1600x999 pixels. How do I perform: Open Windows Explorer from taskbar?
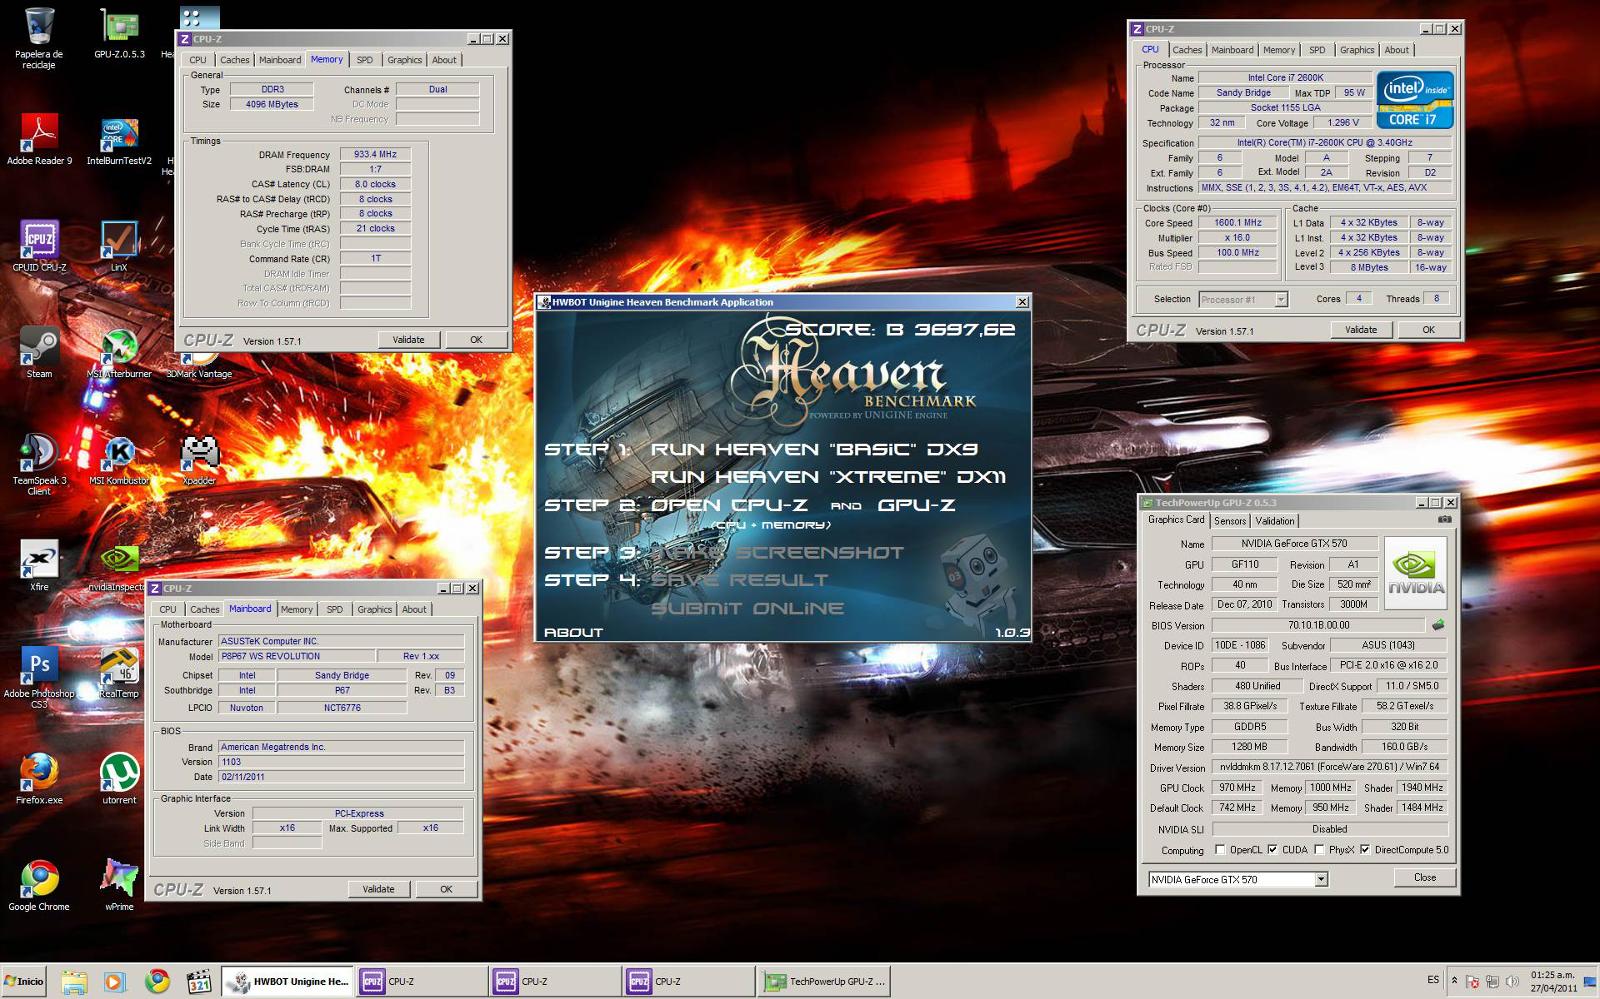coord(73,981)
